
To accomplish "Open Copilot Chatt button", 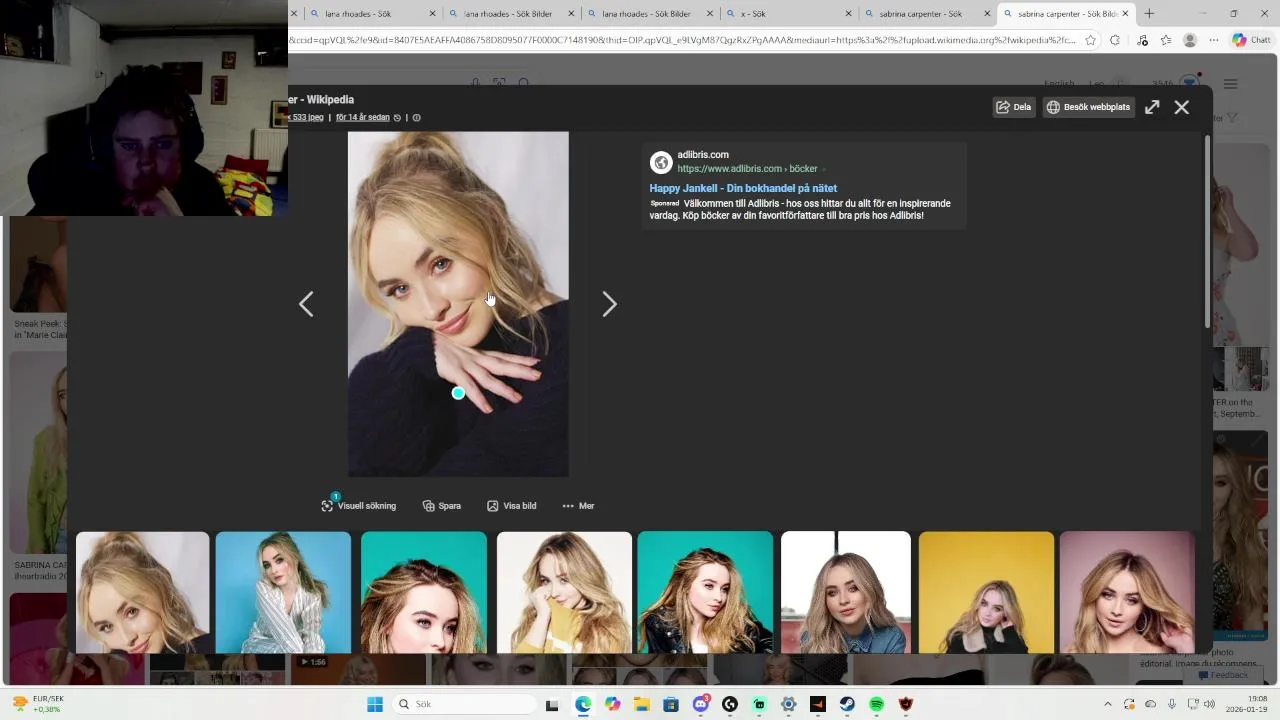I will click(1253, 41).
